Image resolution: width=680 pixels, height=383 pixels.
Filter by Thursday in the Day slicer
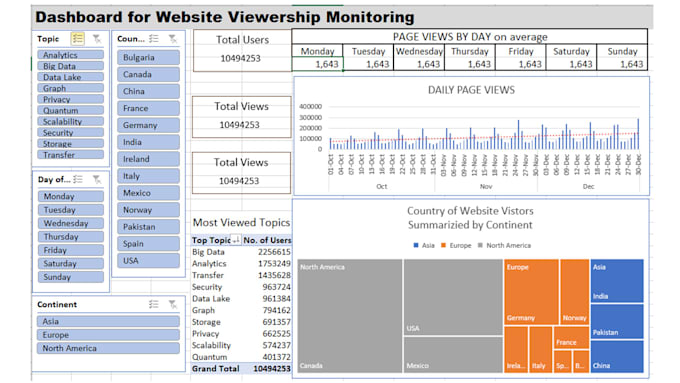(71, 236)
